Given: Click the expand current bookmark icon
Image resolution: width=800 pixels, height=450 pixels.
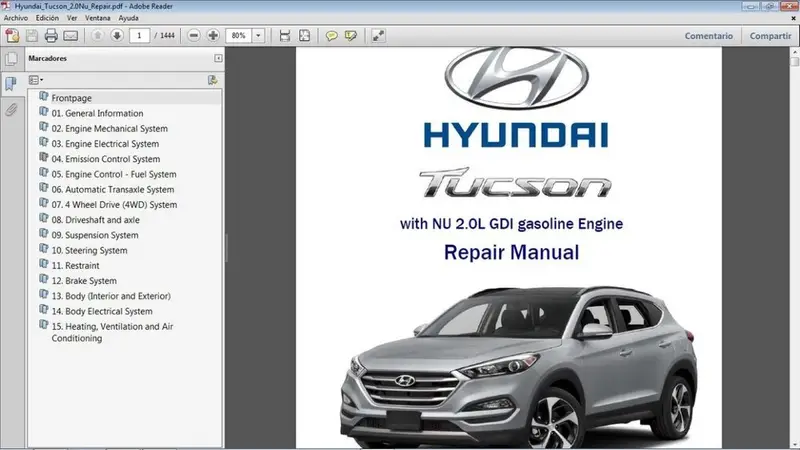Looking at the screenshot, I should click(212, 80).
